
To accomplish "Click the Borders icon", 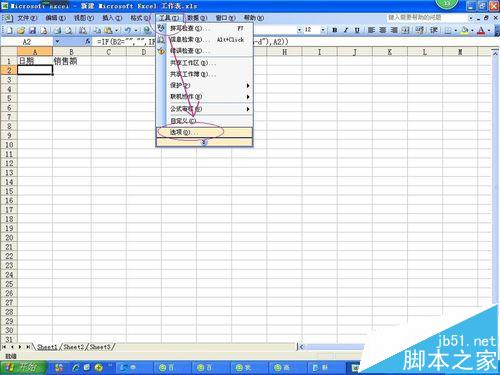I will 448,30.
